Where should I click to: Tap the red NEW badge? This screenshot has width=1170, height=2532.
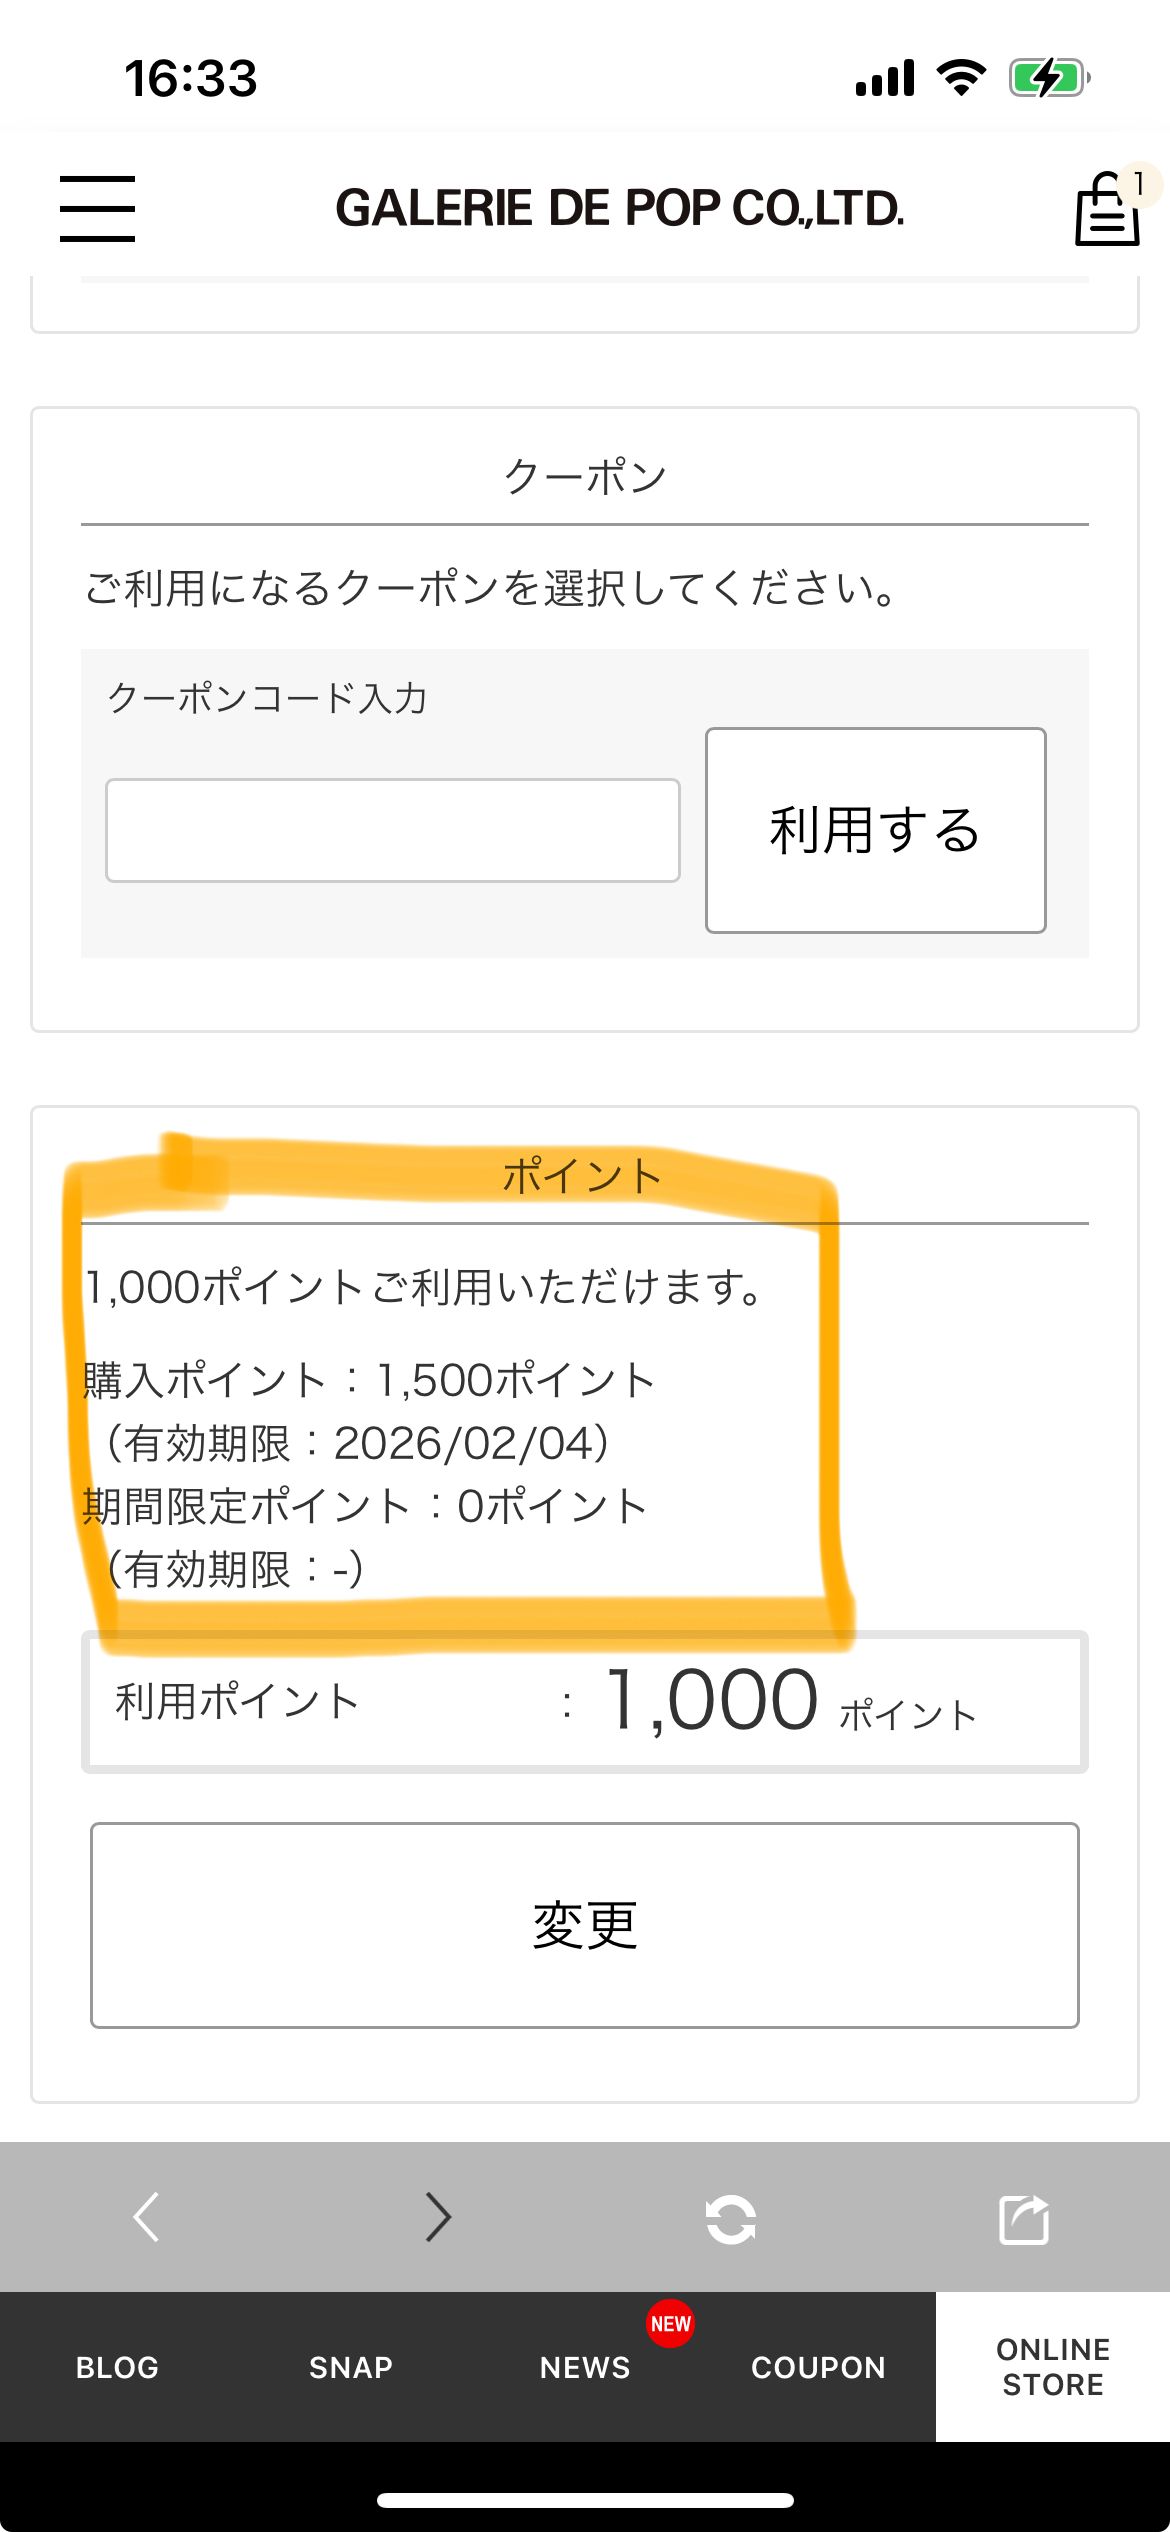(670, 2323)
